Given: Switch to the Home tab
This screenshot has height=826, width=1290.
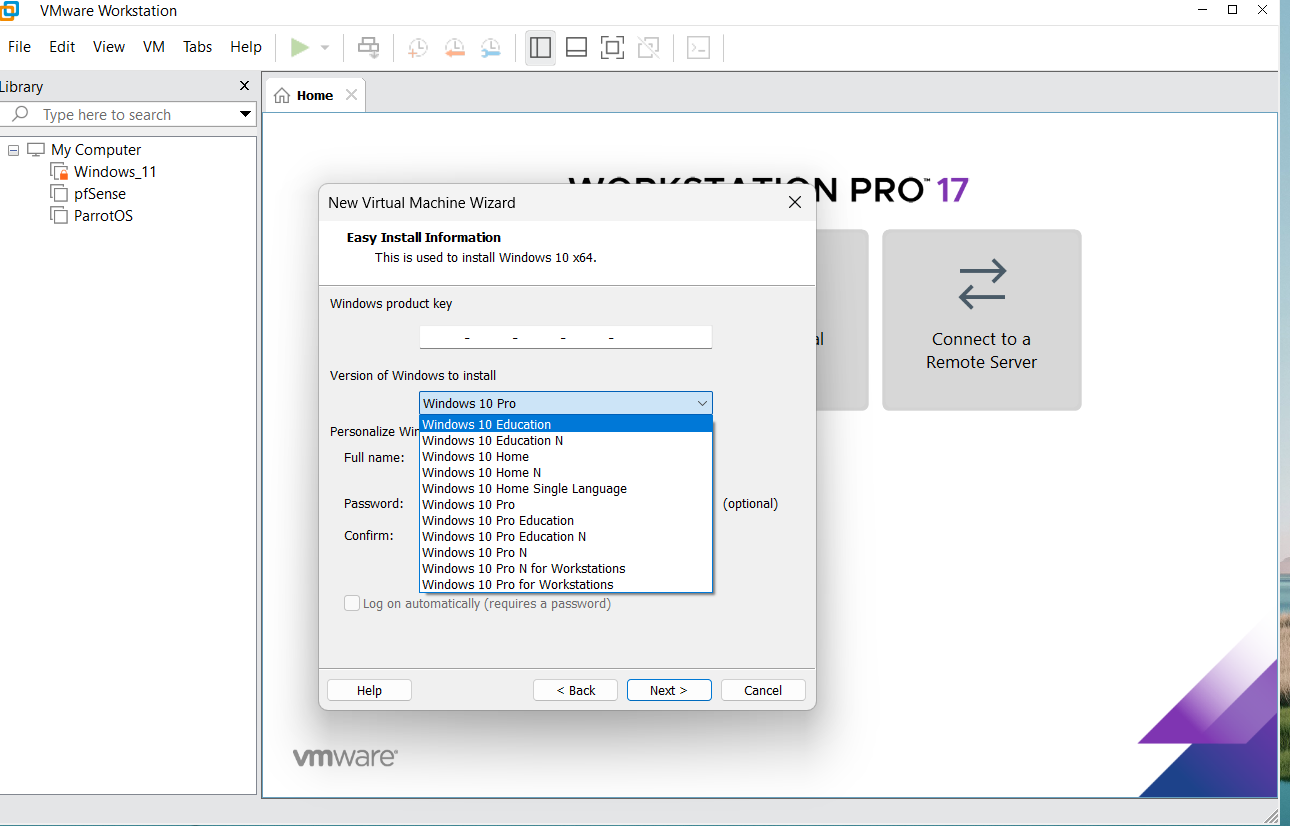Looking at the screenshot, I should point(315,95).
